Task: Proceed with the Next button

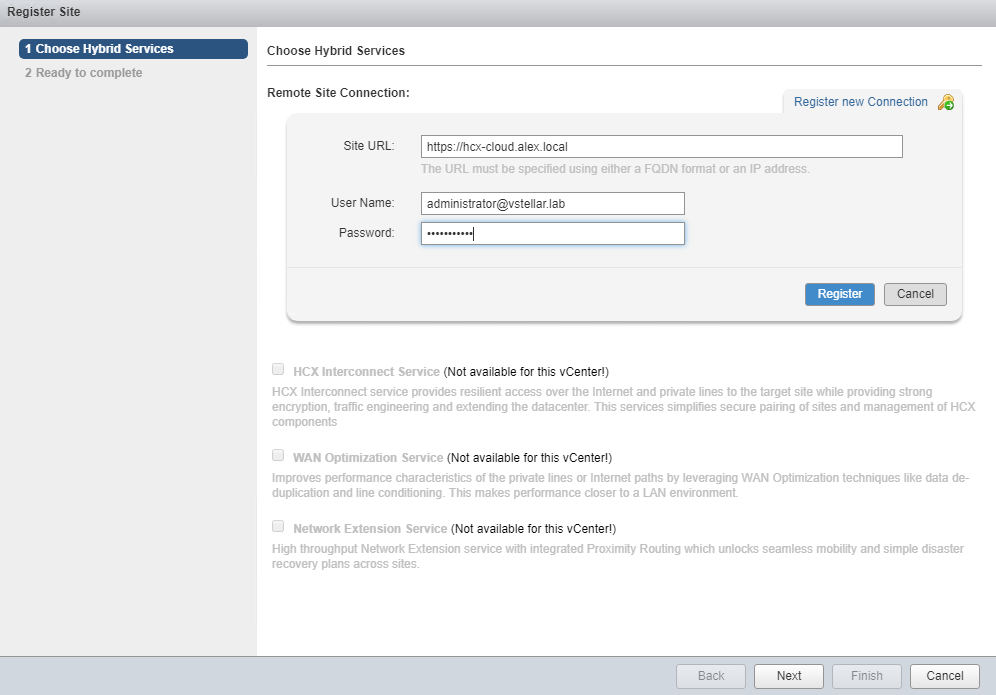Action: pos(789,676)
